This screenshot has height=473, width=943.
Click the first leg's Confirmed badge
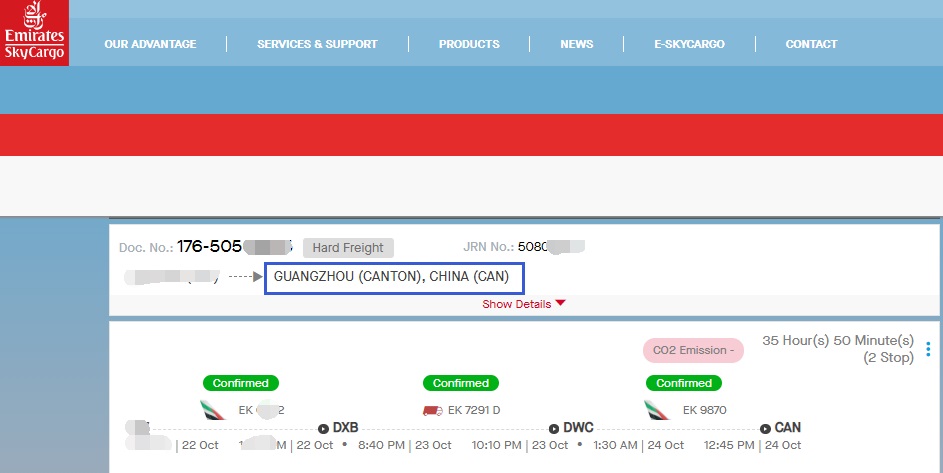(x=241, y=383)
